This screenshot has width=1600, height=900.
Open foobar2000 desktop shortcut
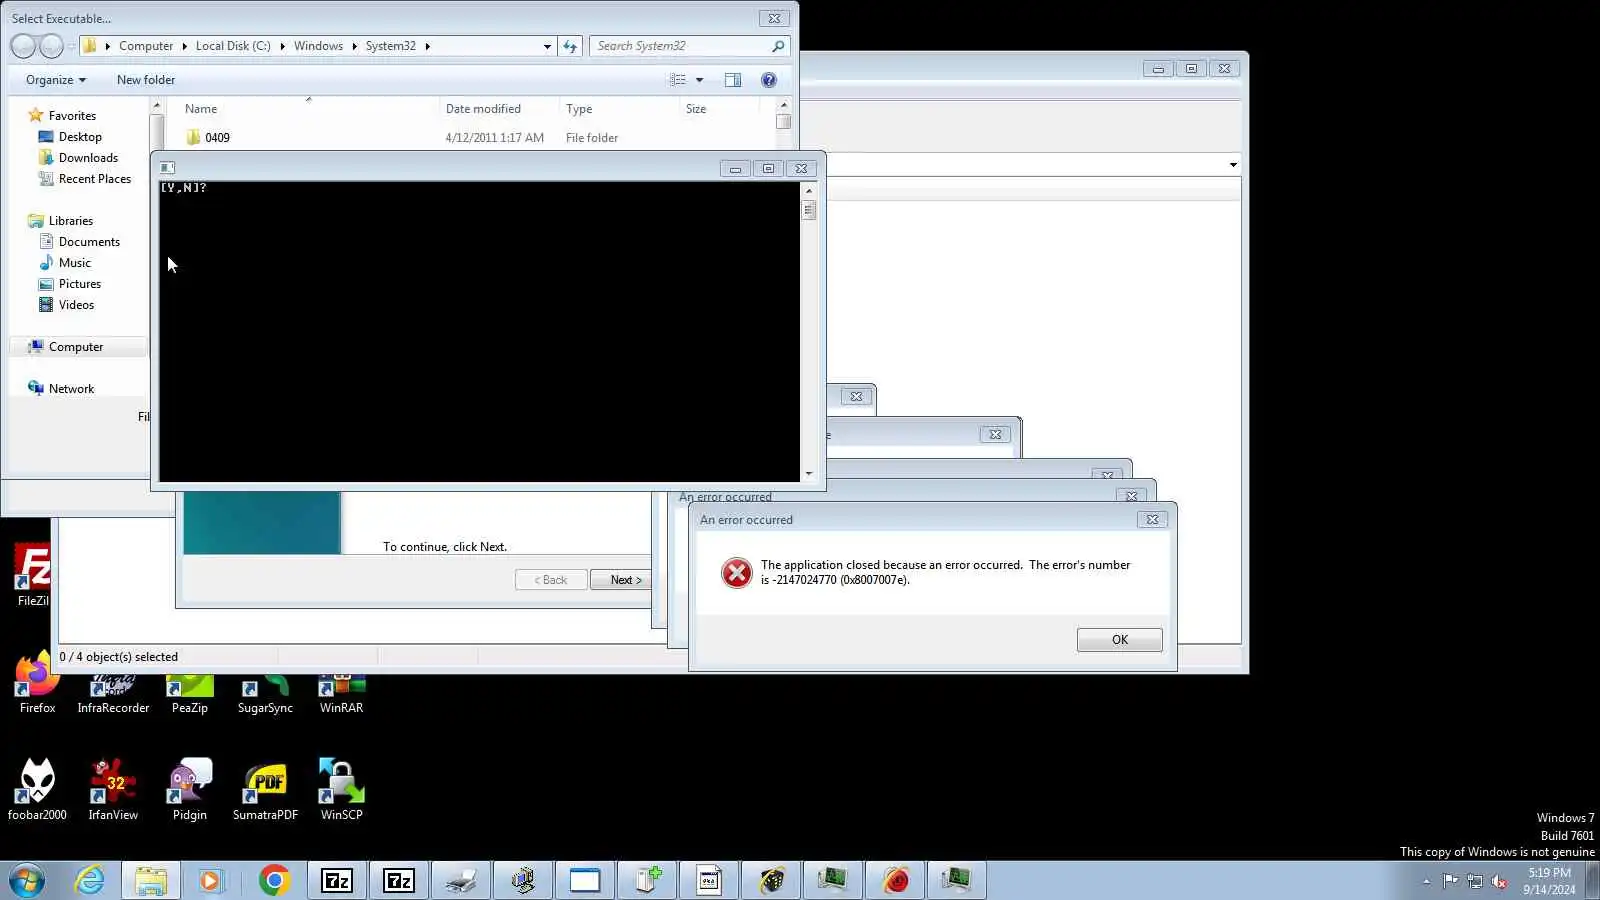point(37,790)
